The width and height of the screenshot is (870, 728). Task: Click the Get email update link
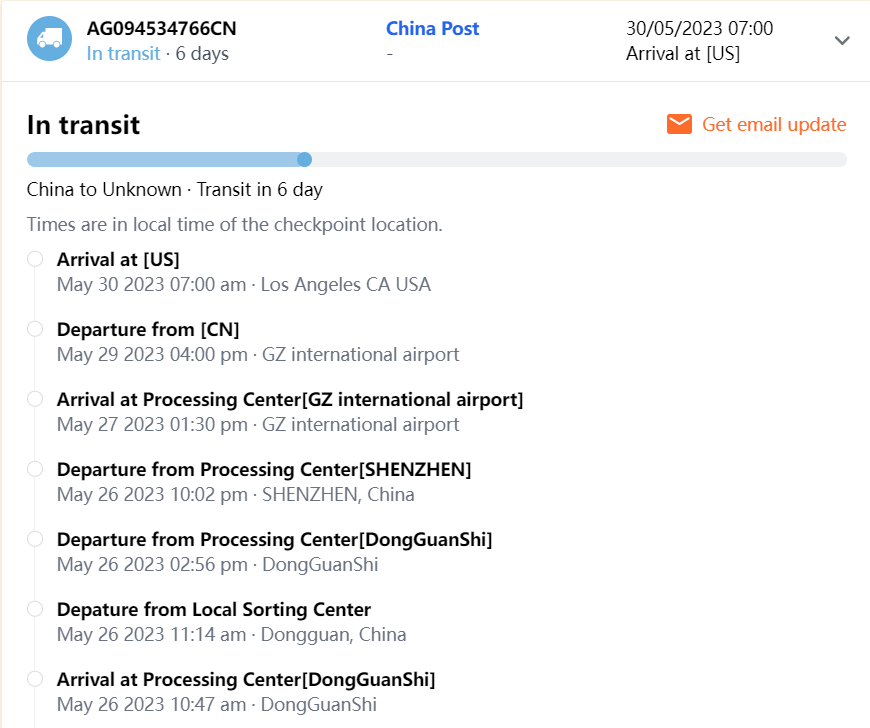(x=774, y=124)
